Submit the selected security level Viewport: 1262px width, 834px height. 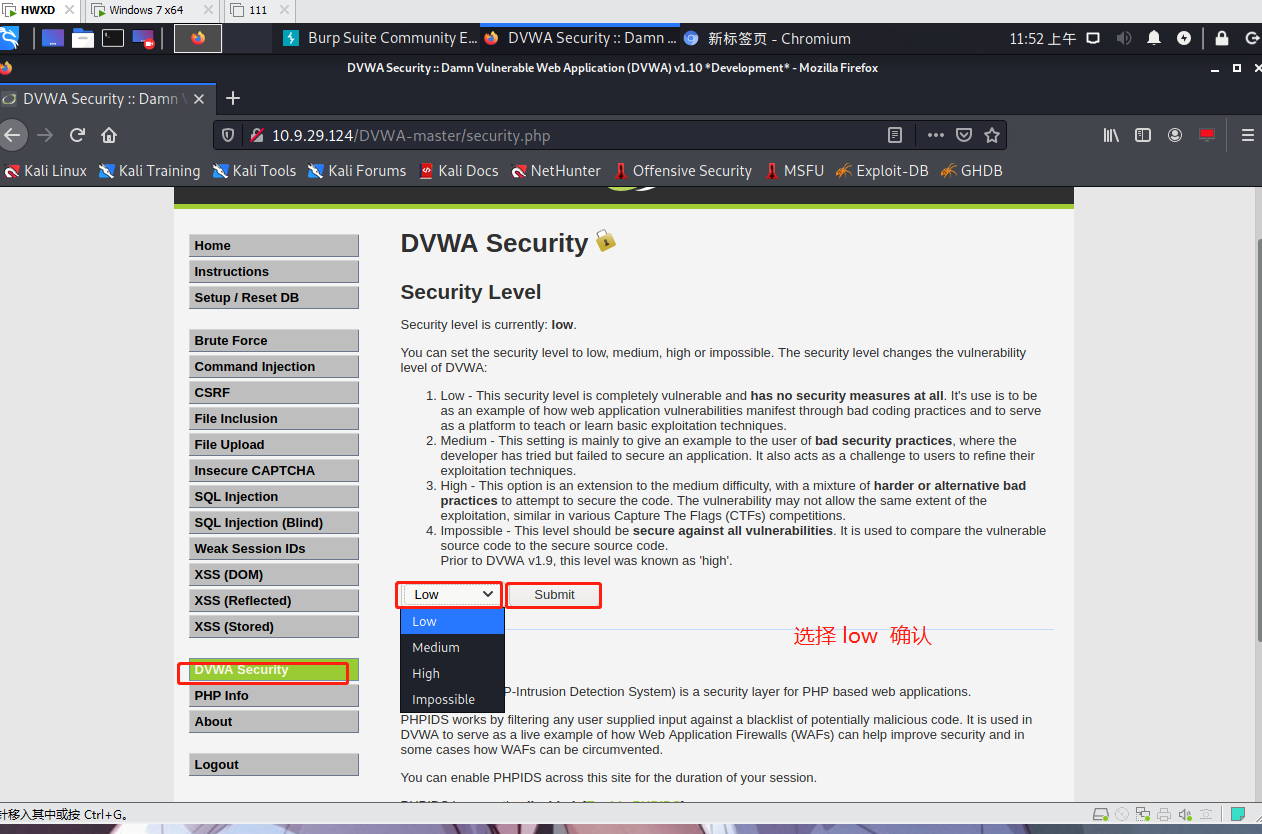click(x=554, y=595)
